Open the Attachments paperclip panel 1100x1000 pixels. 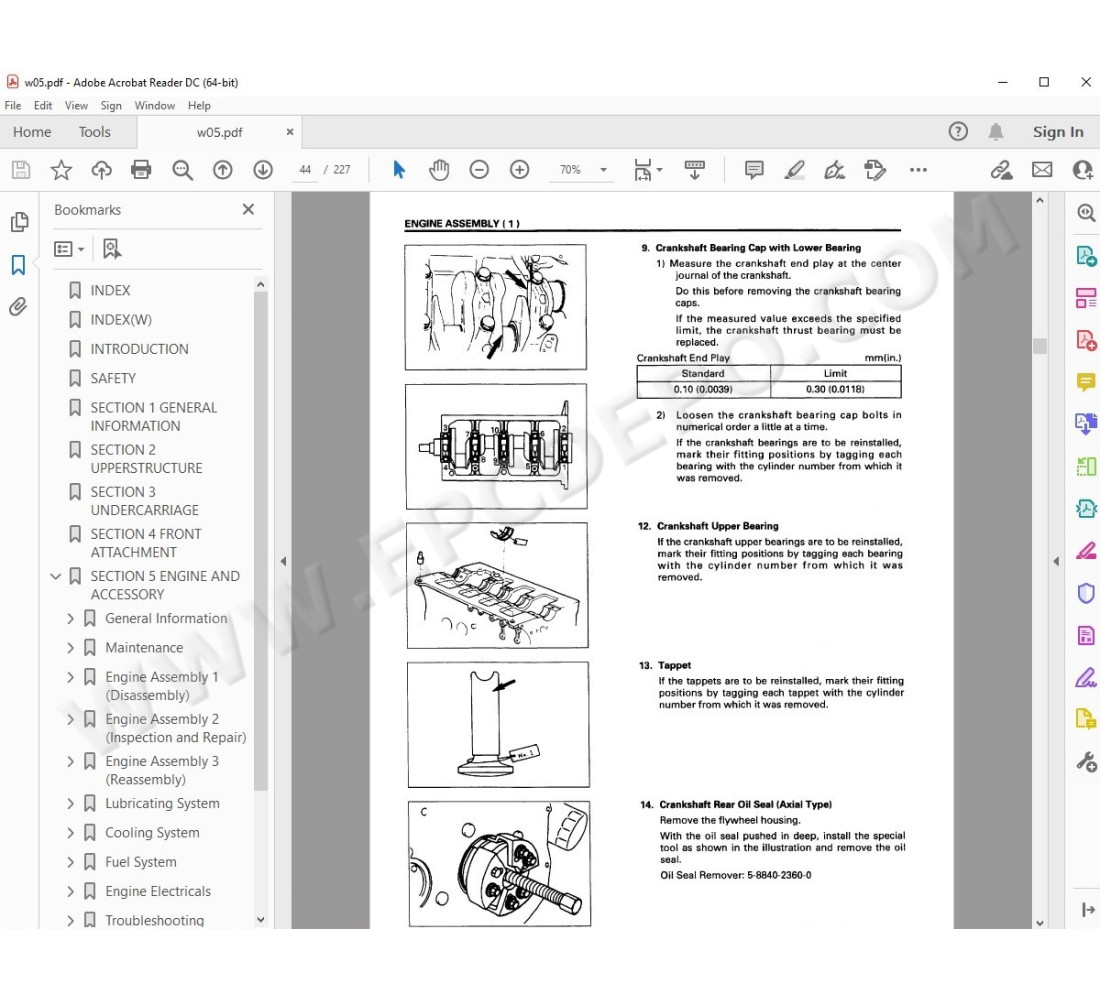[18, 307]
